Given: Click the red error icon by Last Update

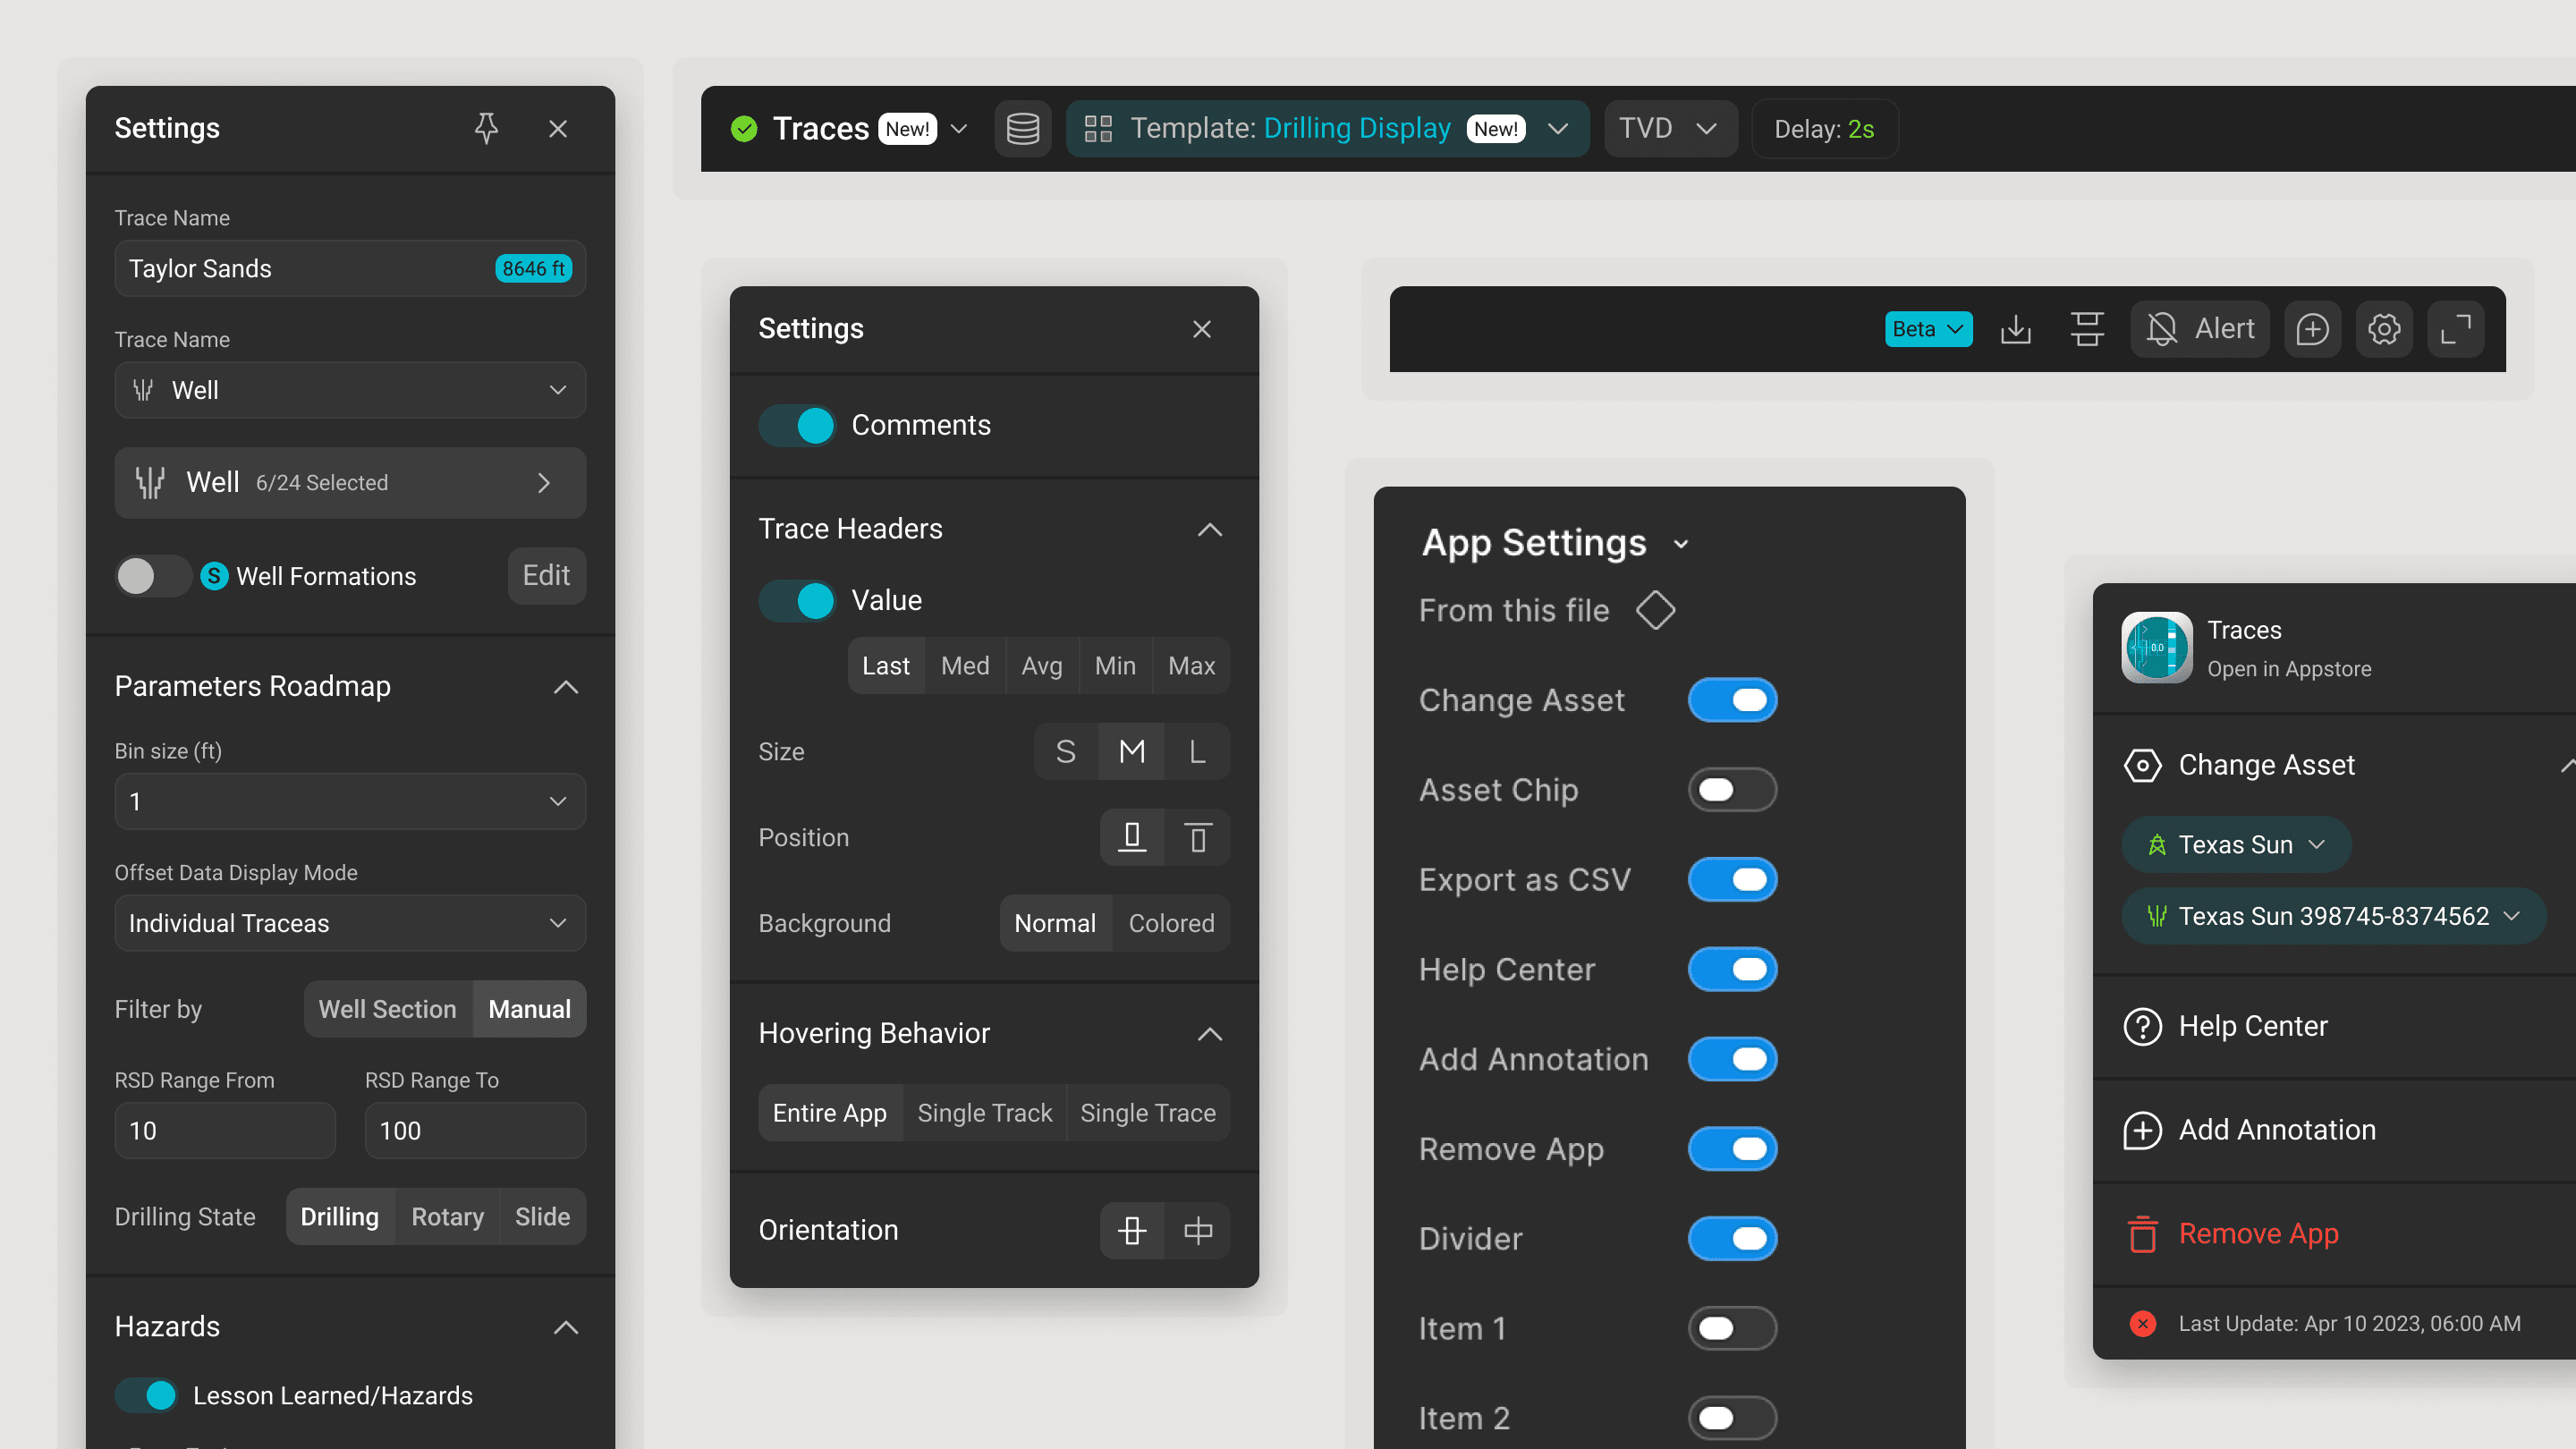Looking at the screenshot, I should point(2142,1324).
